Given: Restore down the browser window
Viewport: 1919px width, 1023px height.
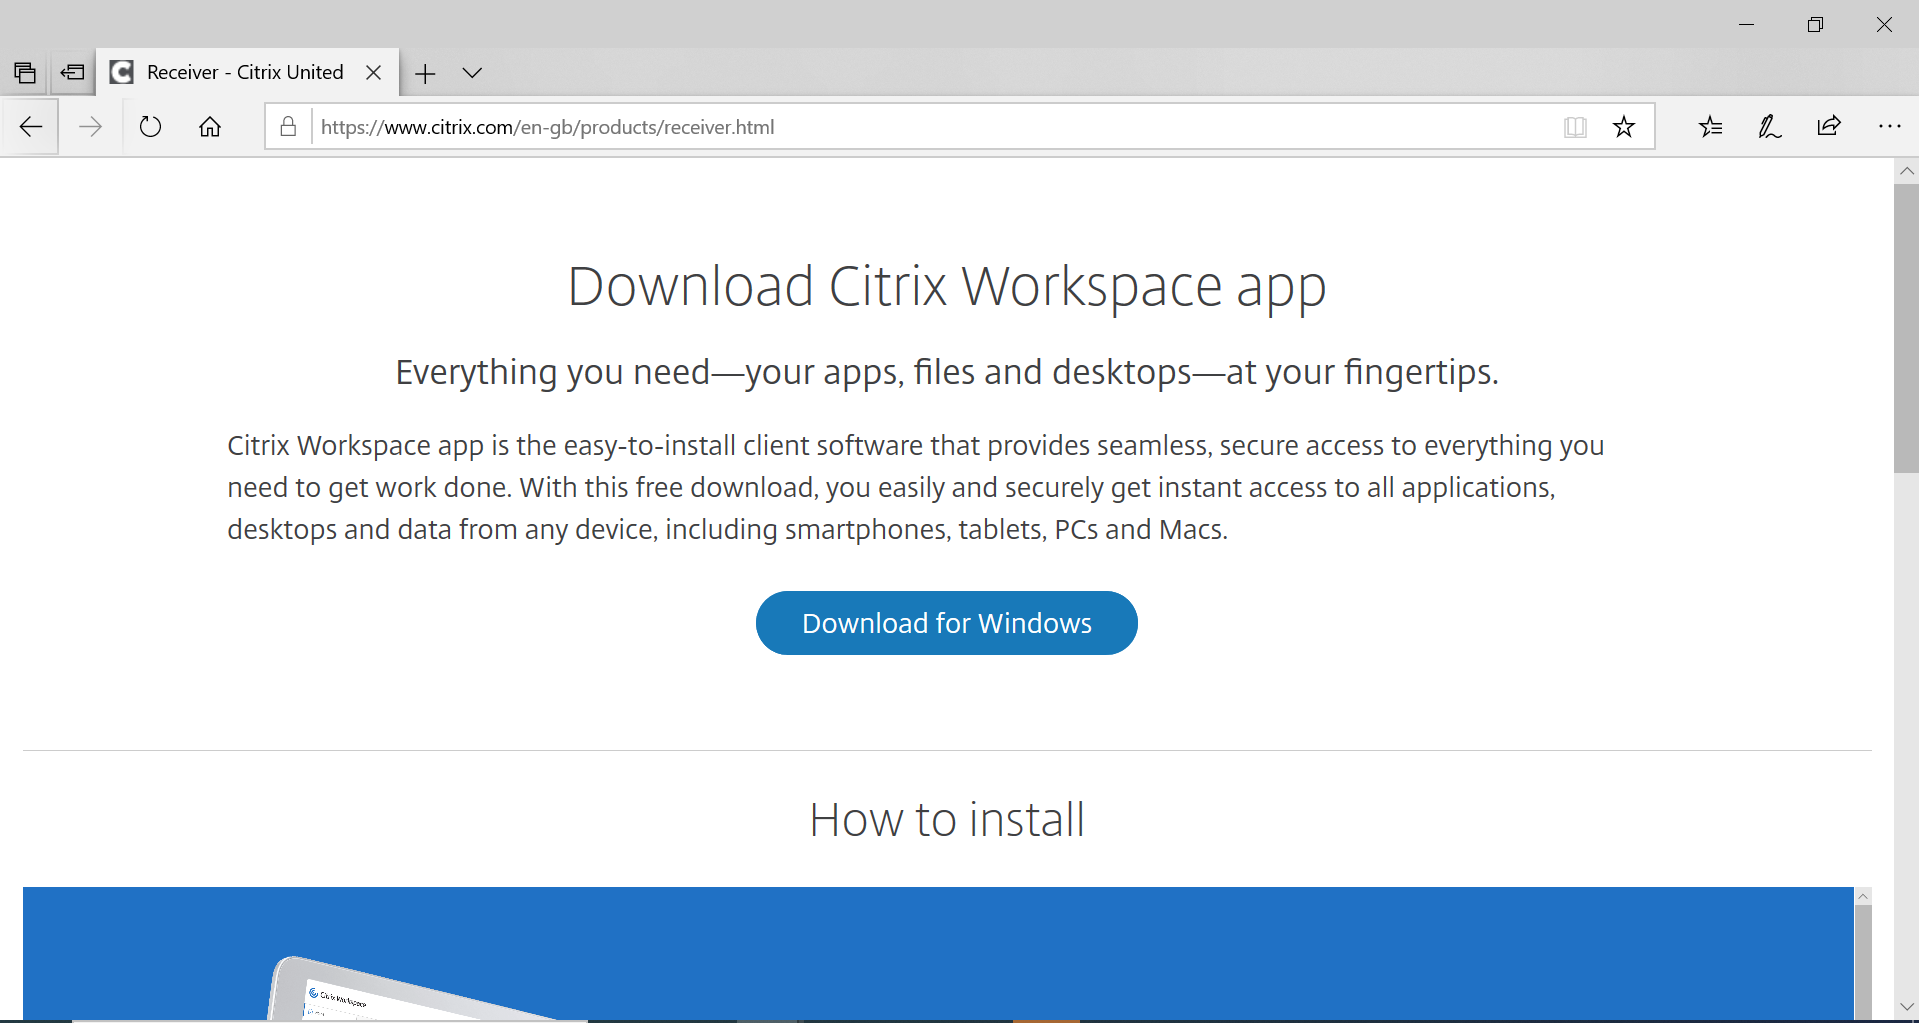Looking at the screenshot, I should pos(1815,24).
